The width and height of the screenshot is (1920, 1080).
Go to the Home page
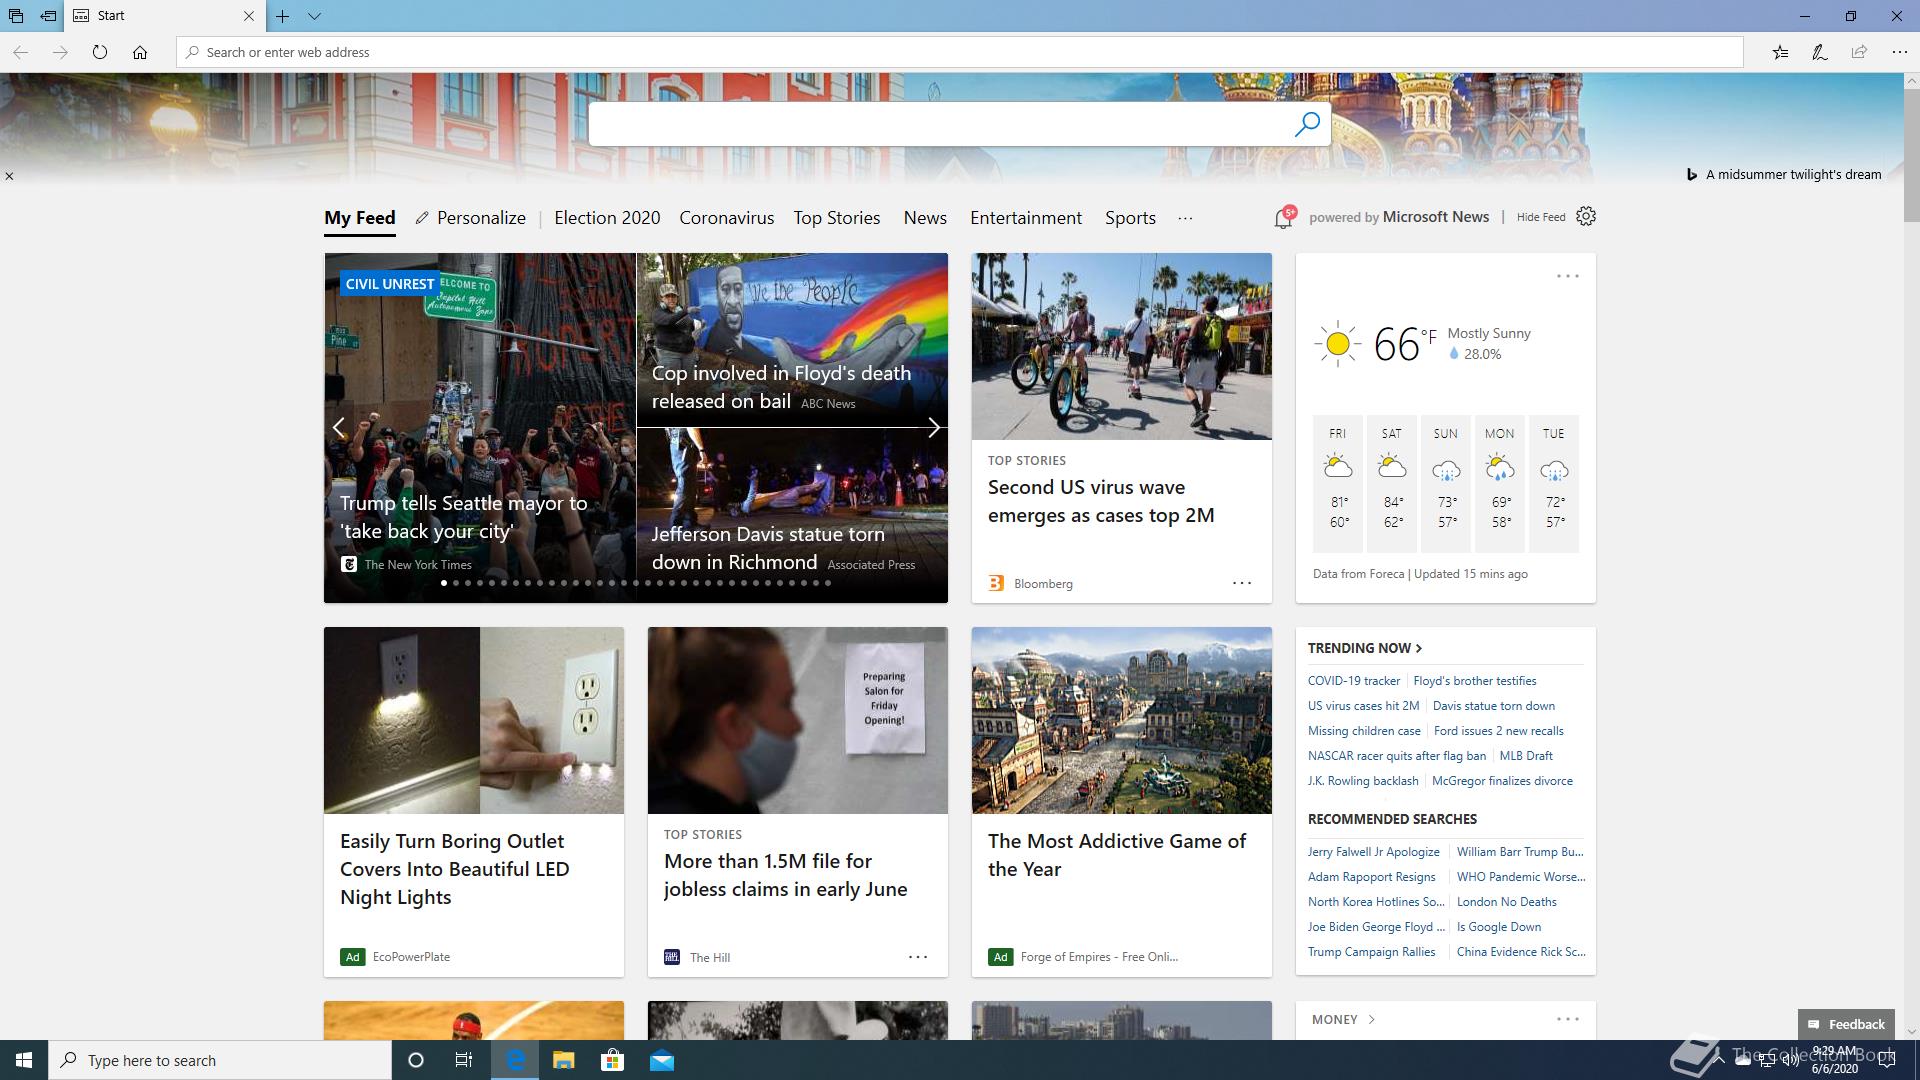coord(140,52)
